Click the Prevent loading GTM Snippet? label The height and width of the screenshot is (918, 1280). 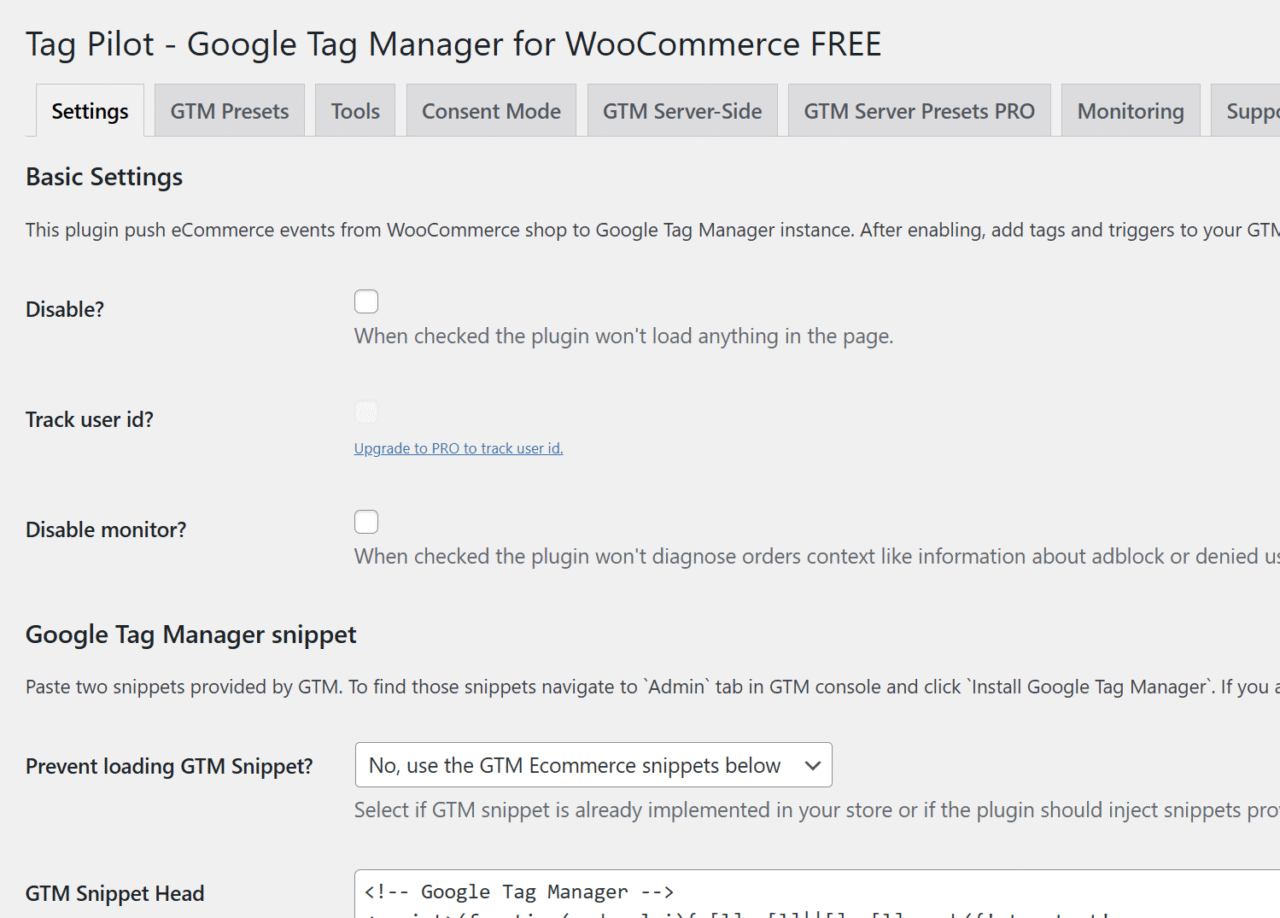[x=169, y=766]
